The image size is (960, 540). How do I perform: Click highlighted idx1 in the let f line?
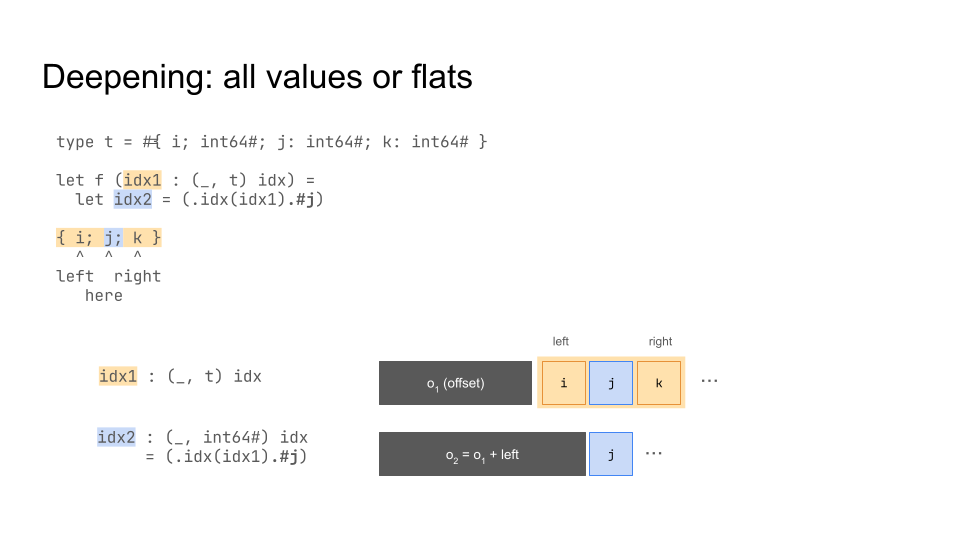142,180
